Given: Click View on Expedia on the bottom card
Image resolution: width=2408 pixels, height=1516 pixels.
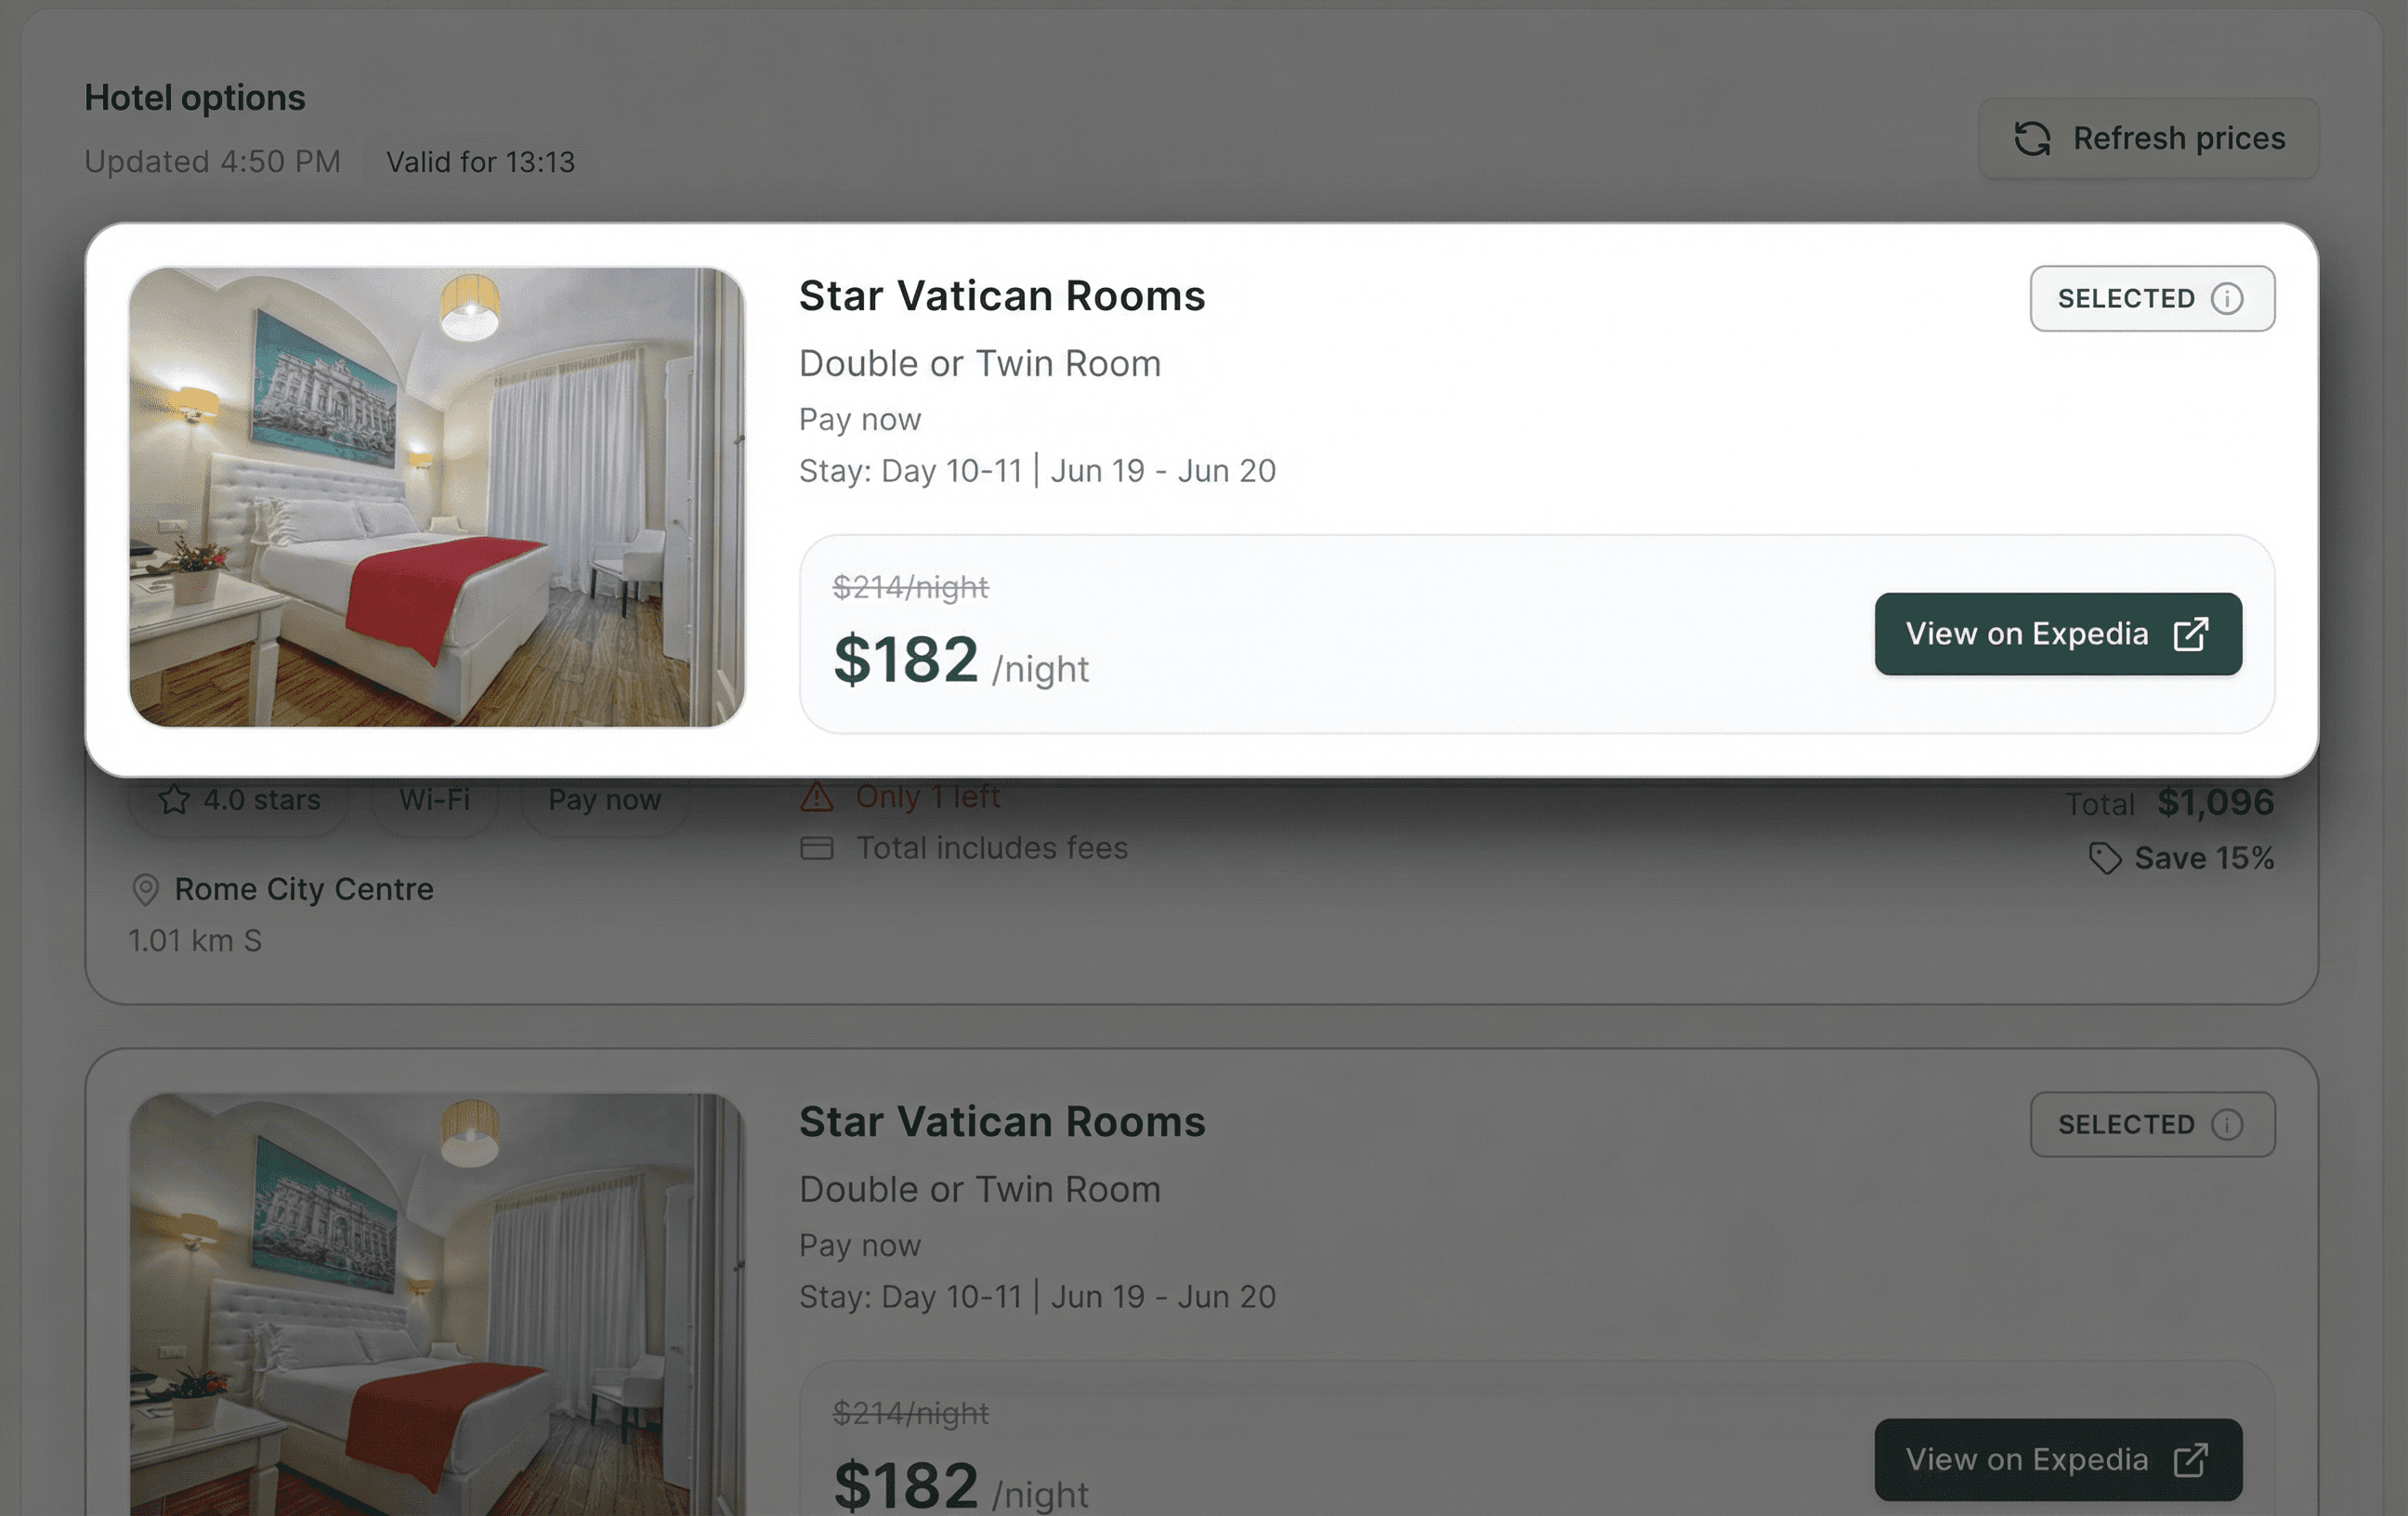Looking at the screenshot, I should point(2028,1460).
